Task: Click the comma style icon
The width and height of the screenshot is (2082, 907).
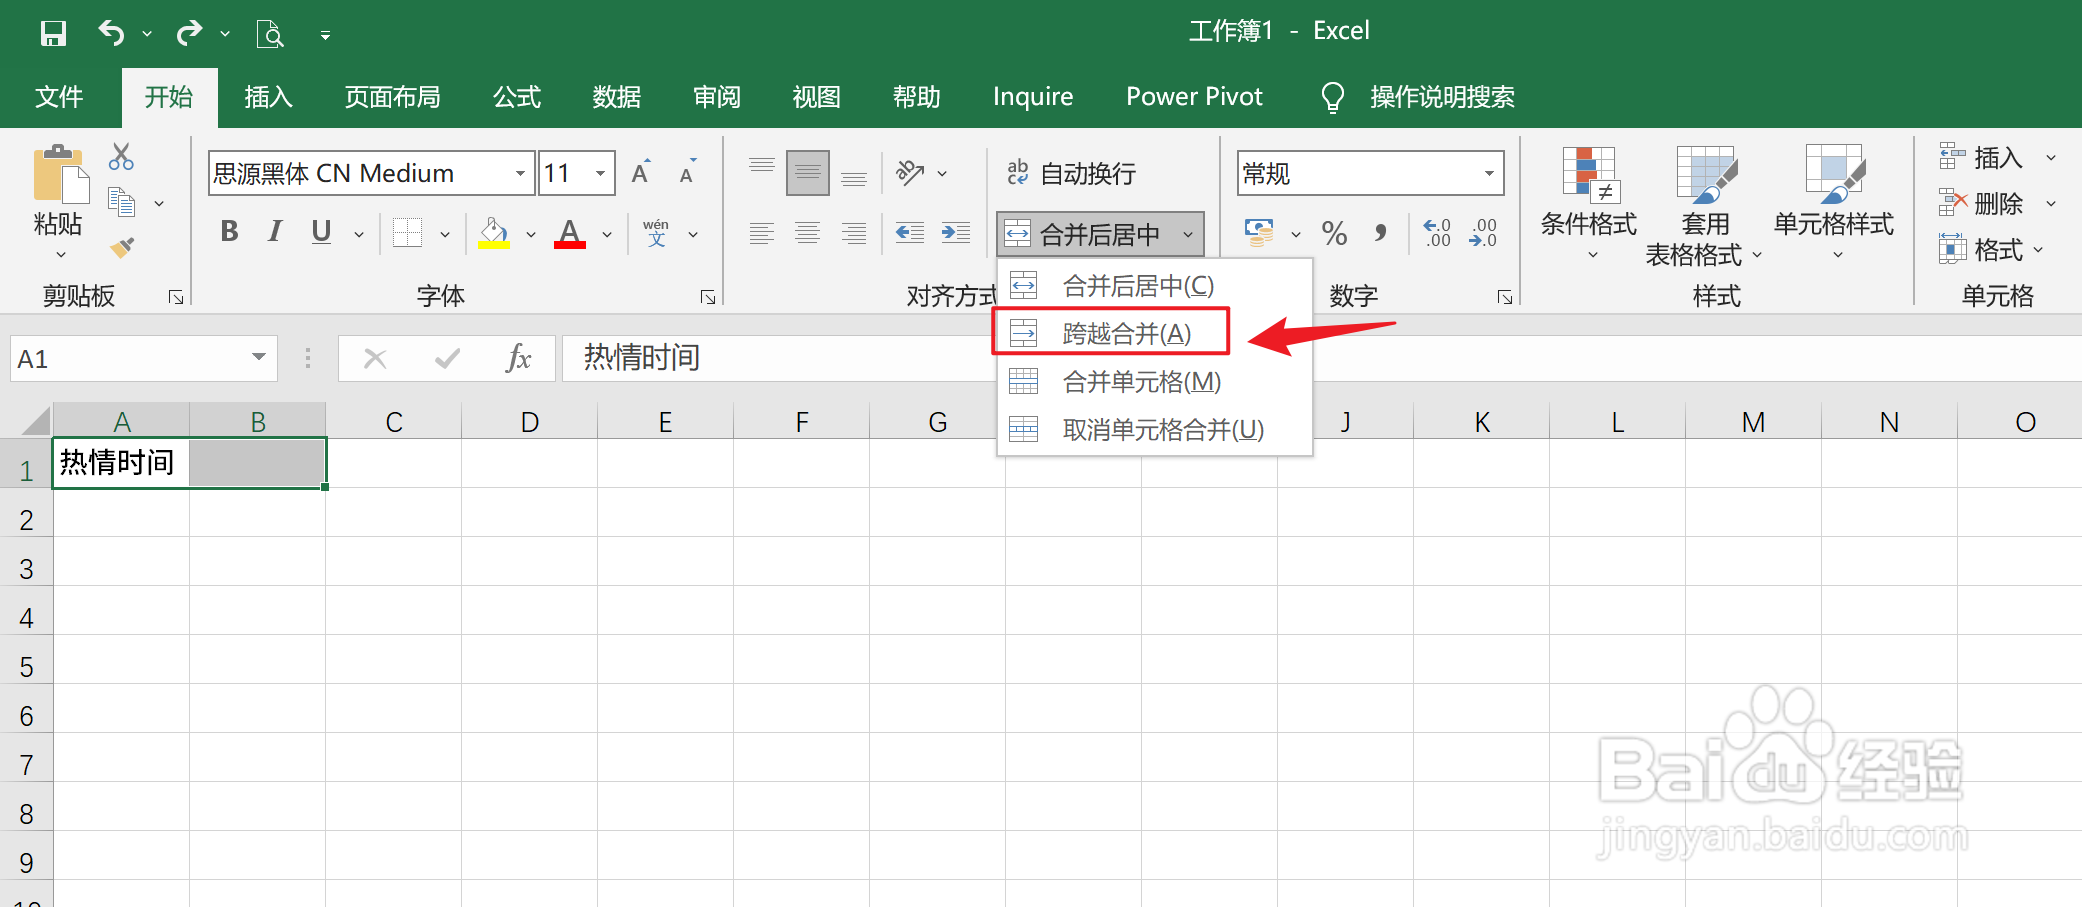Action: [1381, 232]
